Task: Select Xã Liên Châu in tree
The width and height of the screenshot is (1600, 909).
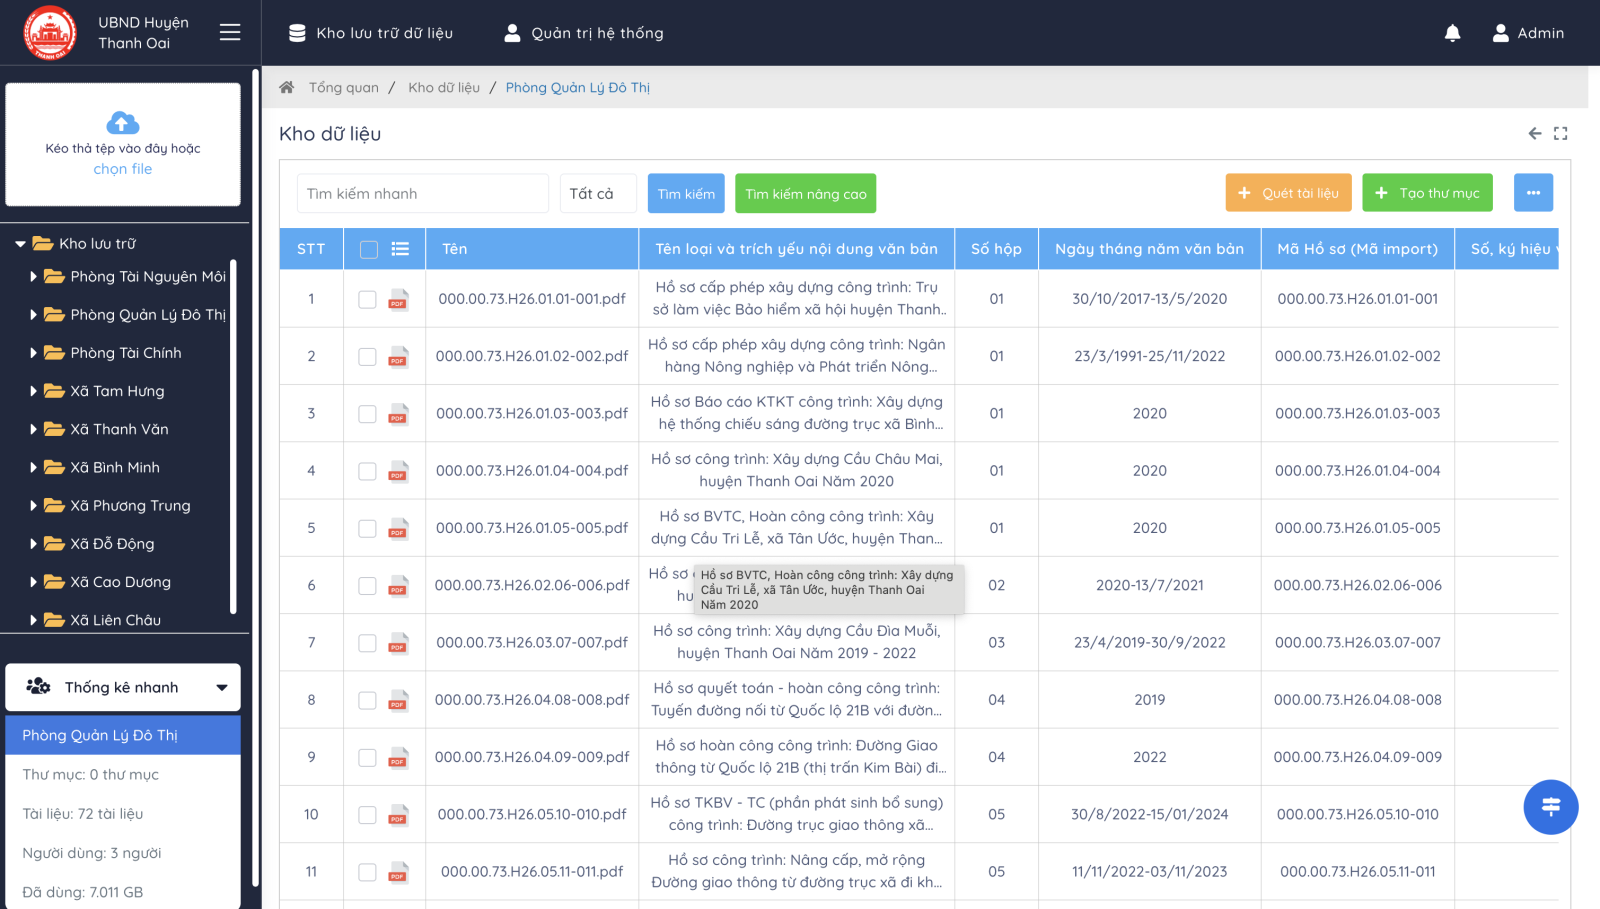Action: [115, 620]
